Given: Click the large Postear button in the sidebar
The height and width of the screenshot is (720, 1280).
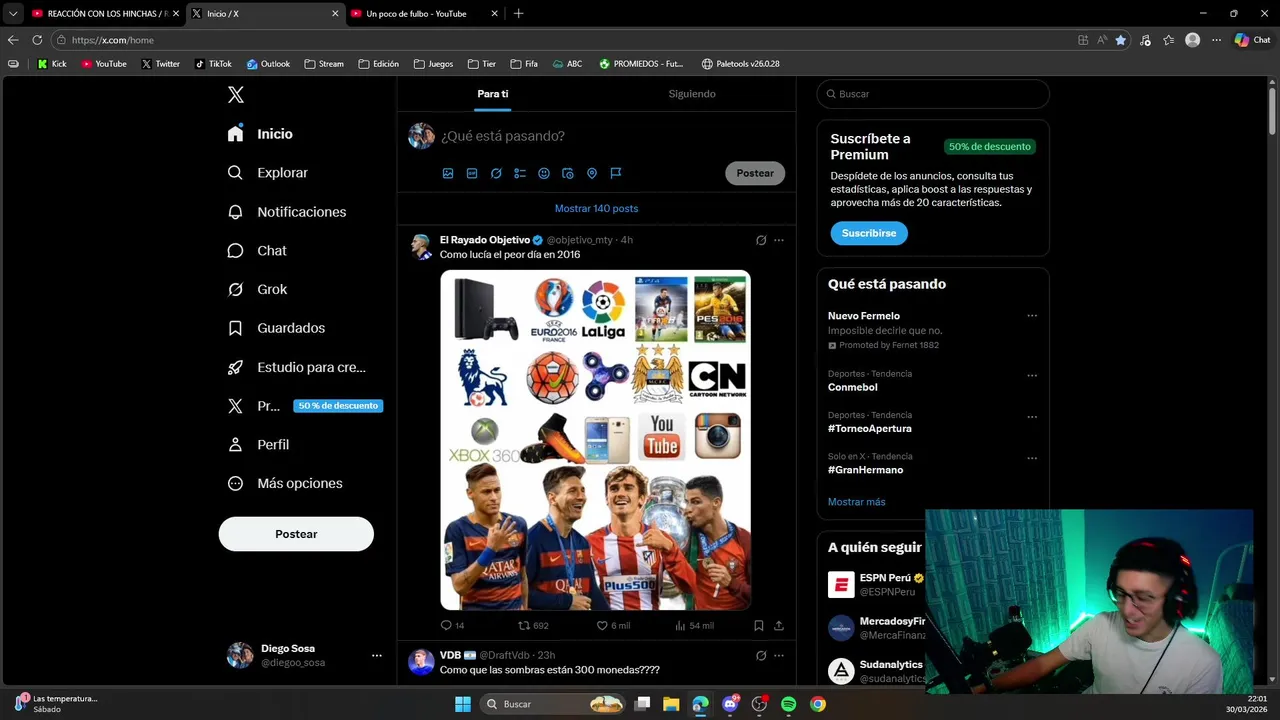Looking at the screenshot, I should [296, 534].
